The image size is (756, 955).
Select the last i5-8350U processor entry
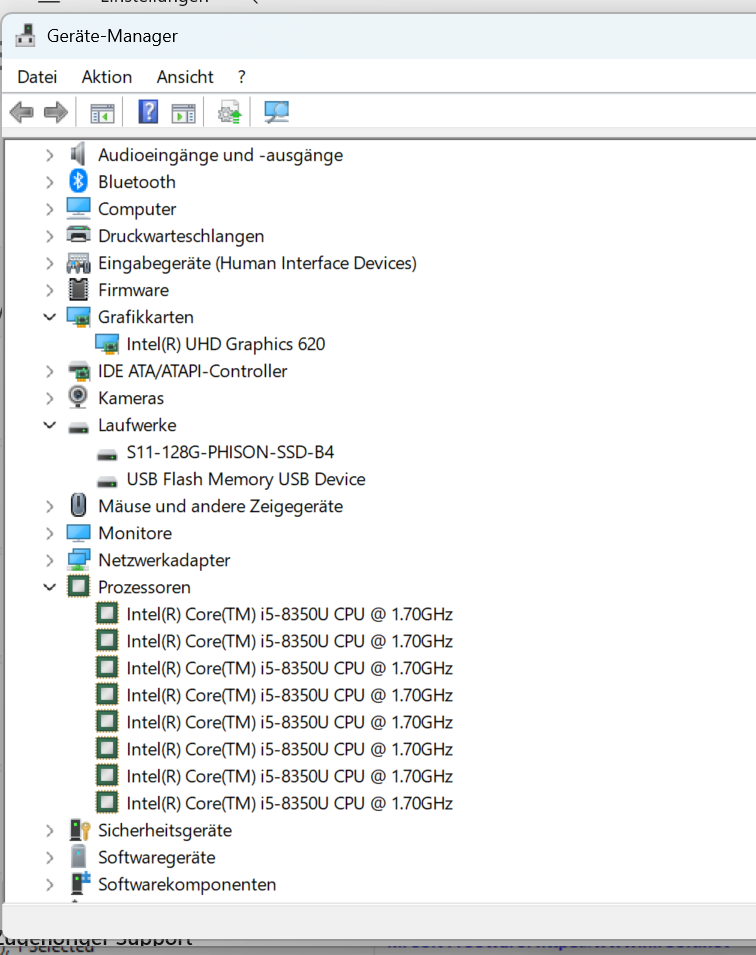(x=289, y=803)
